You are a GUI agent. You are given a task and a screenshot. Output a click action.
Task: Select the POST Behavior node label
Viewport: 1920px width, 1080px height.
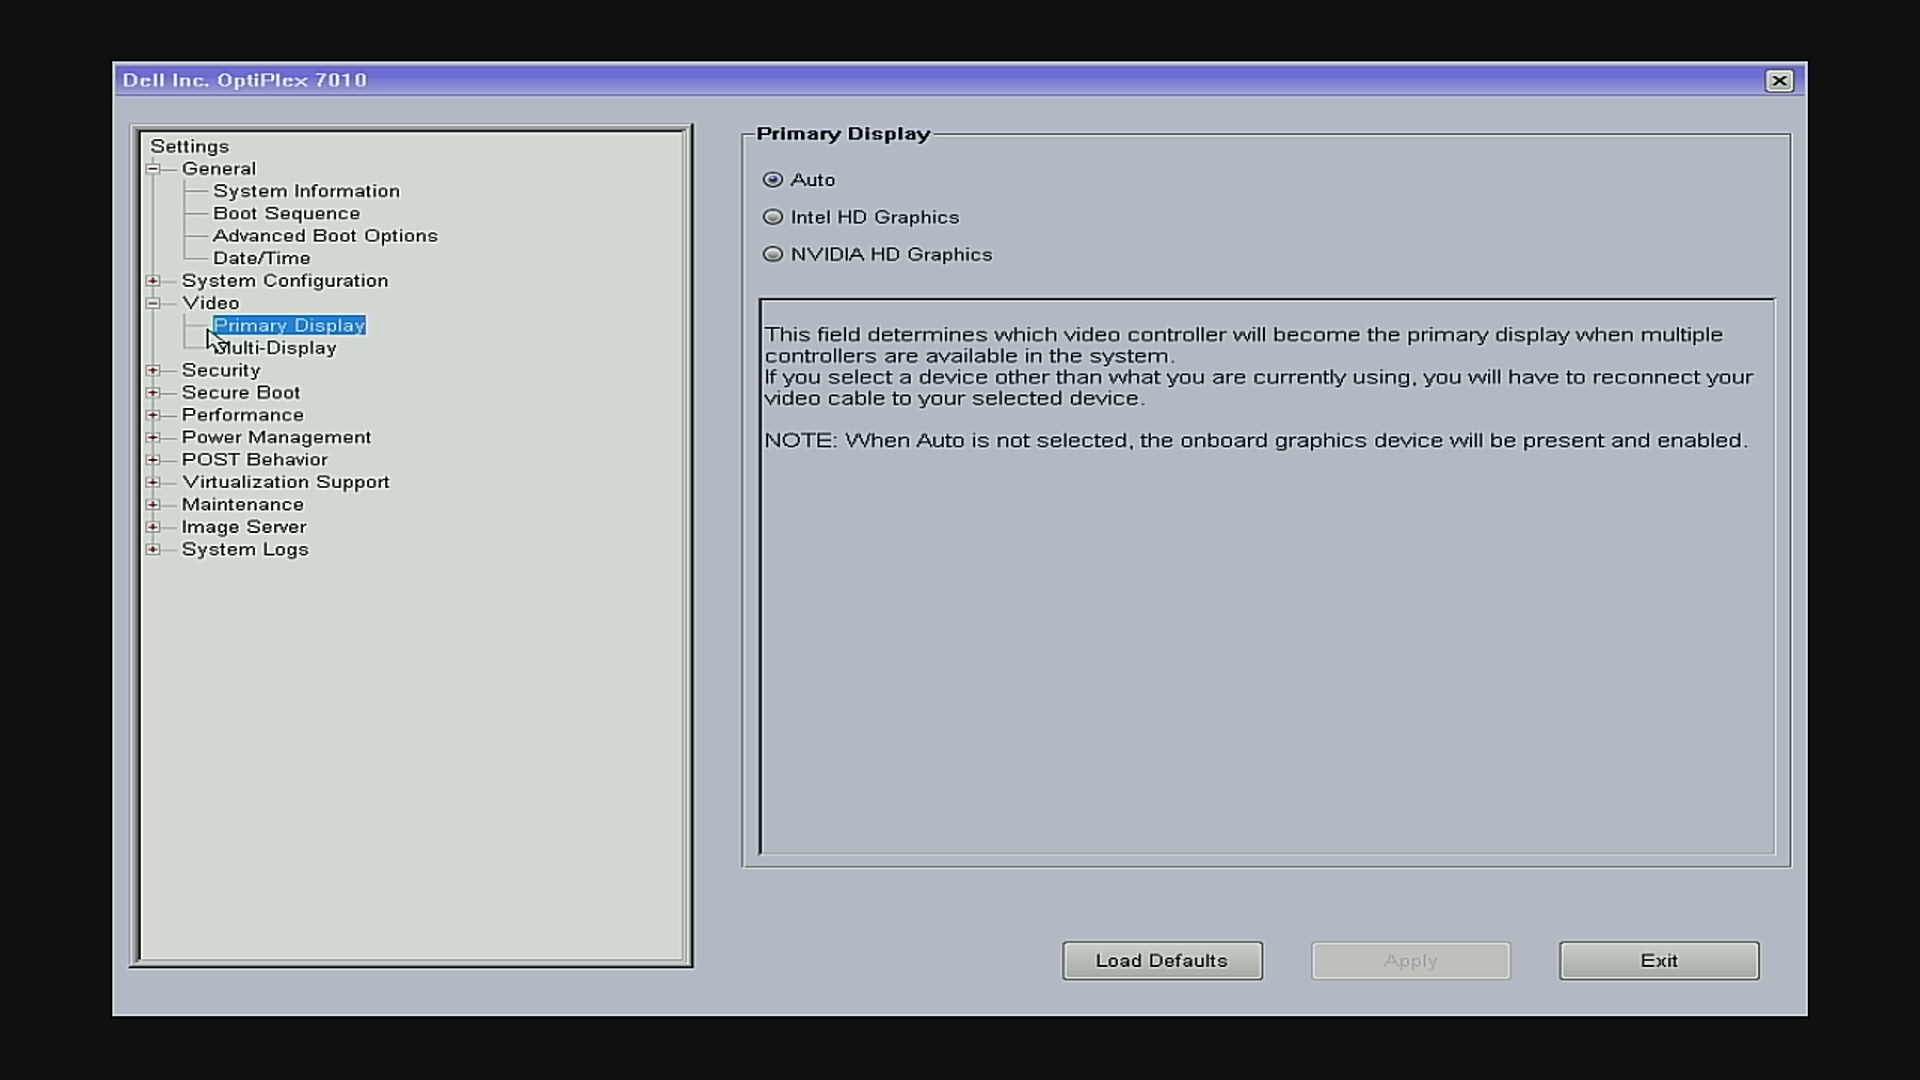[x=255, y=460]
